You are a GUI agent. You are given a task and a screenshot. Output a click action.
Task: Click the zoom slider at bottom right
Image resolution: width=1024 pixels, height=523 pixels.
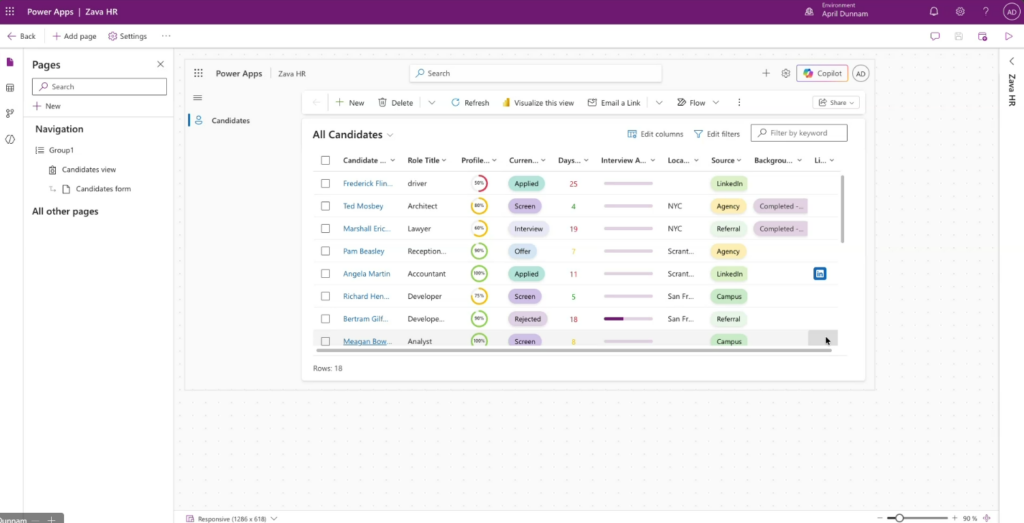pyautogui.click(x=900, y=518)
